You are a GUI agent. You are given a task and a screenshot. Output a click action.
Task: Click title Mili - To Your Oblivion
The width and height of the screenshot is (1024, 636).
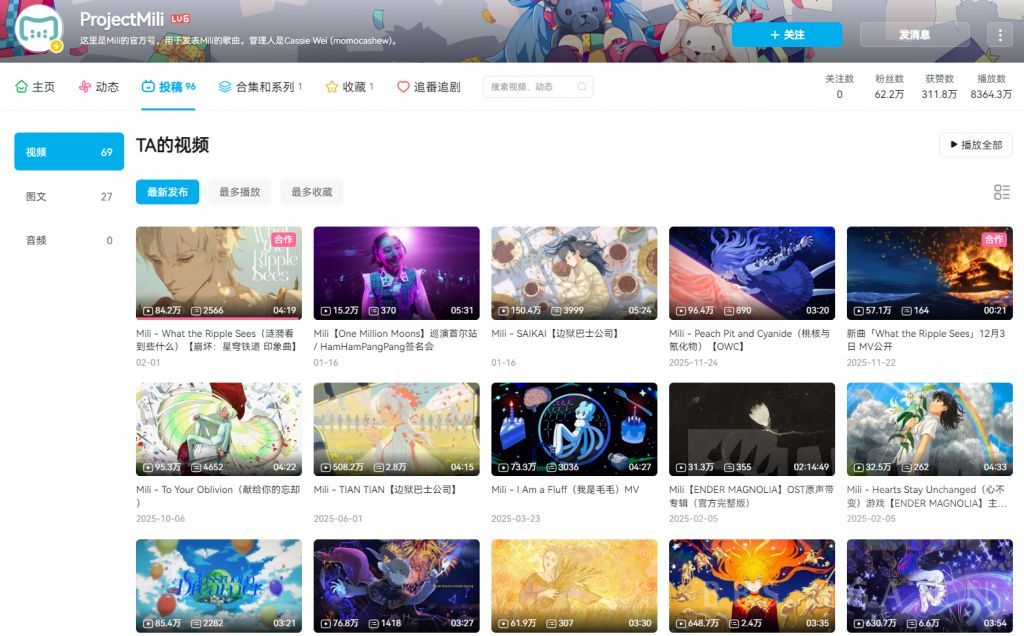[x=217, y=496]
